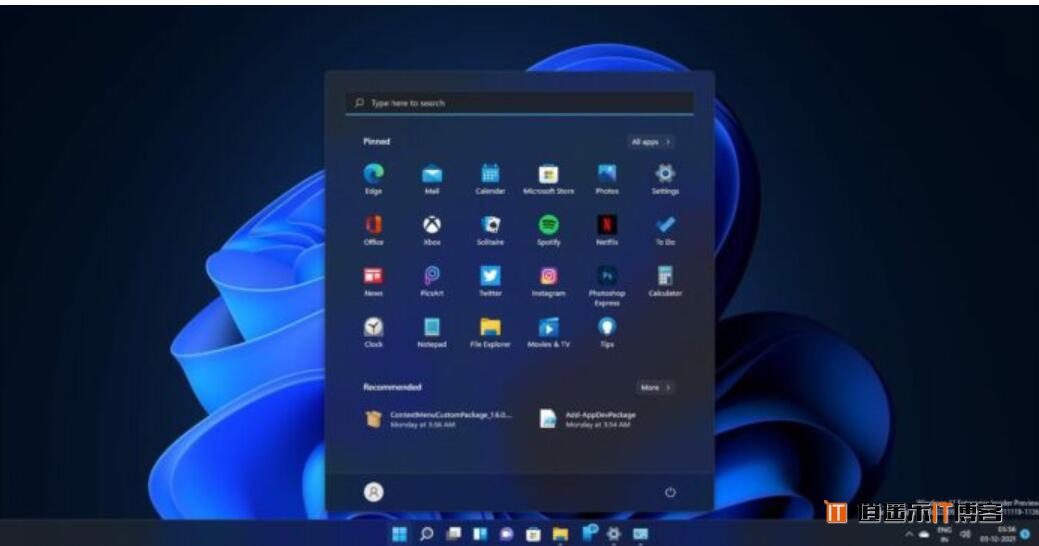Open Add-AppDevPackage recommended file
This screenshot has height=546, width=1039.
pyautogui.click(x=588, y=419)
